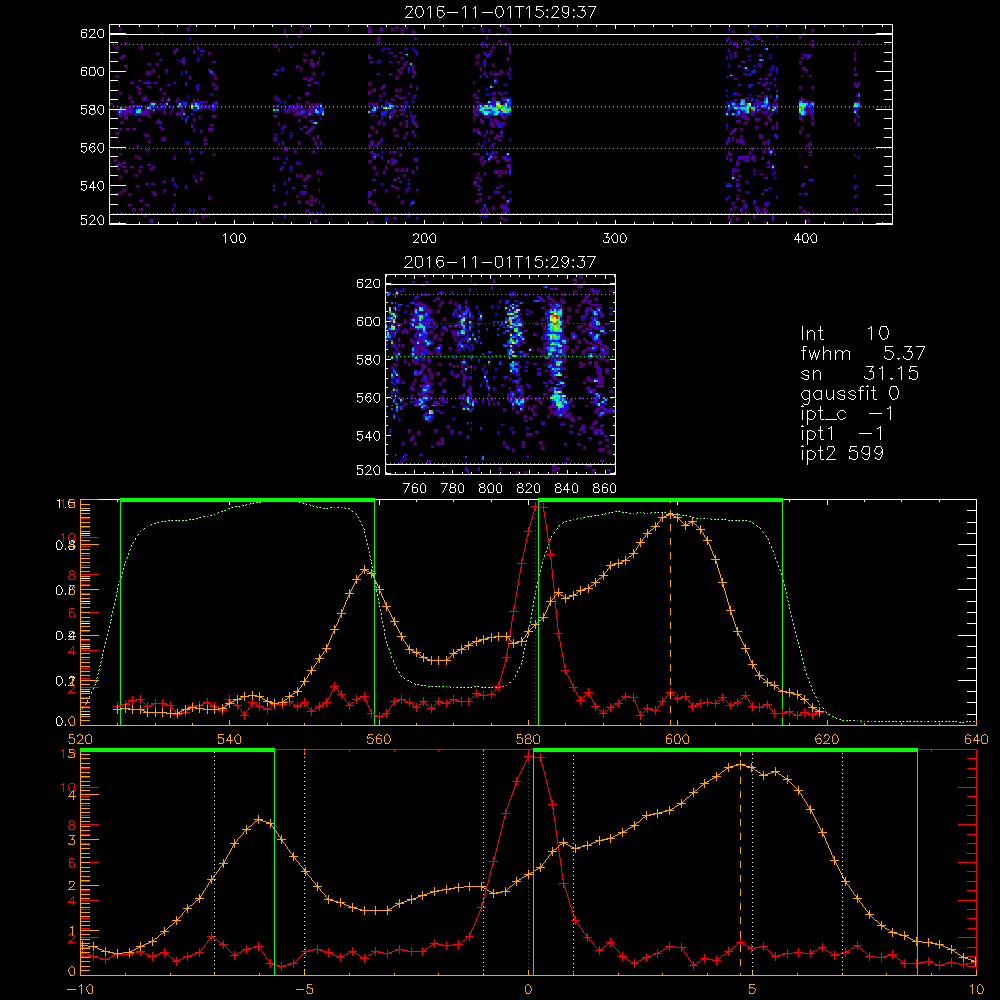Select the 'ipt2 599' readout line
The width and height of the screenshot is (1000, 1000).
(x=842, y=453)
